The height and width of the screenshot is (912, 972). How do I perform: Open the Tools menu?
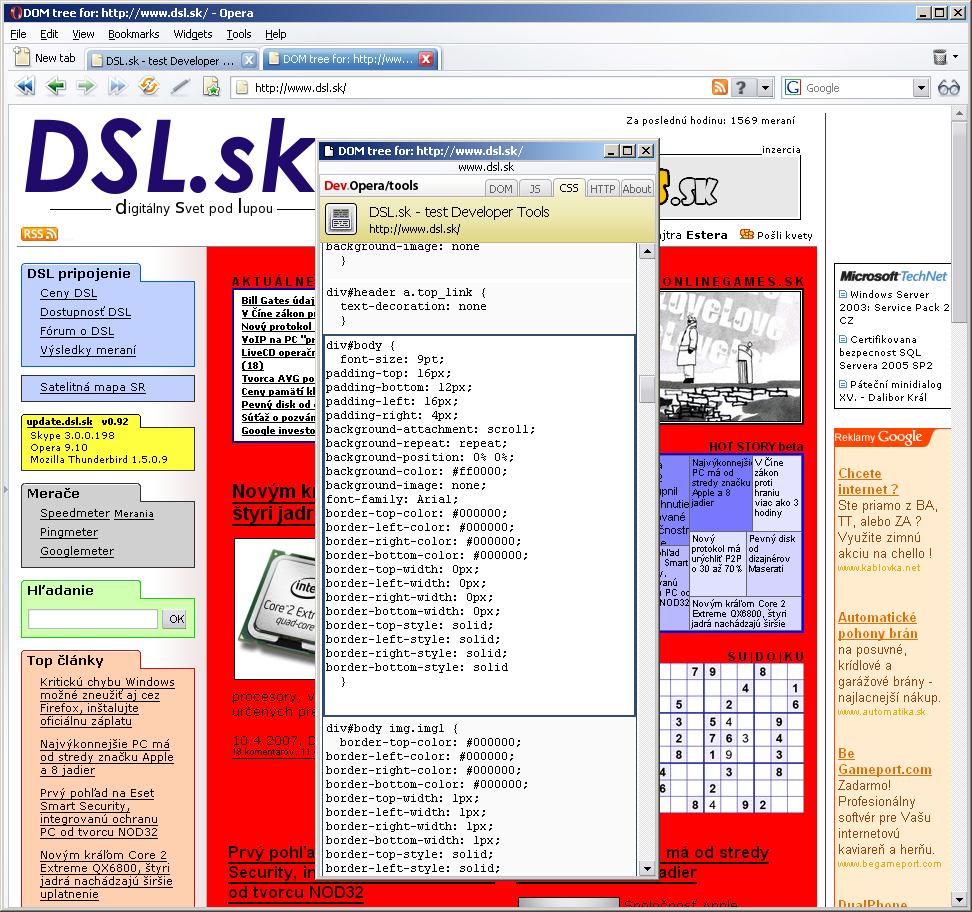click(x=239, y=34)
